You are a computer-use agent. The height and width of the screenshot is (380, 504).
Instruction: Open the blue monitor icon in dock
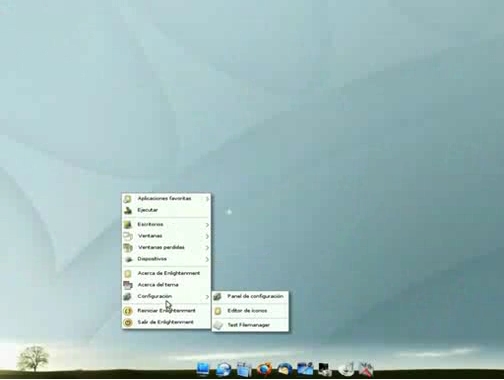[203, 369]
